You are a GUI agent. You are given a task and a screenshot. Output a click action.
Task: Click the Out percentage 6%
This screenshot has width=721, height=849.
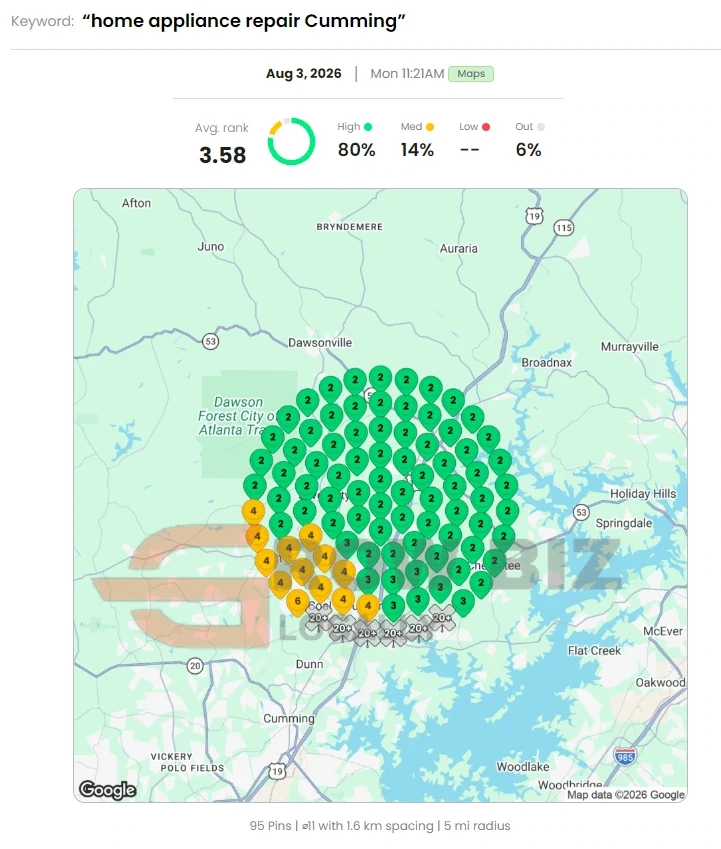[x=528, y=150]
